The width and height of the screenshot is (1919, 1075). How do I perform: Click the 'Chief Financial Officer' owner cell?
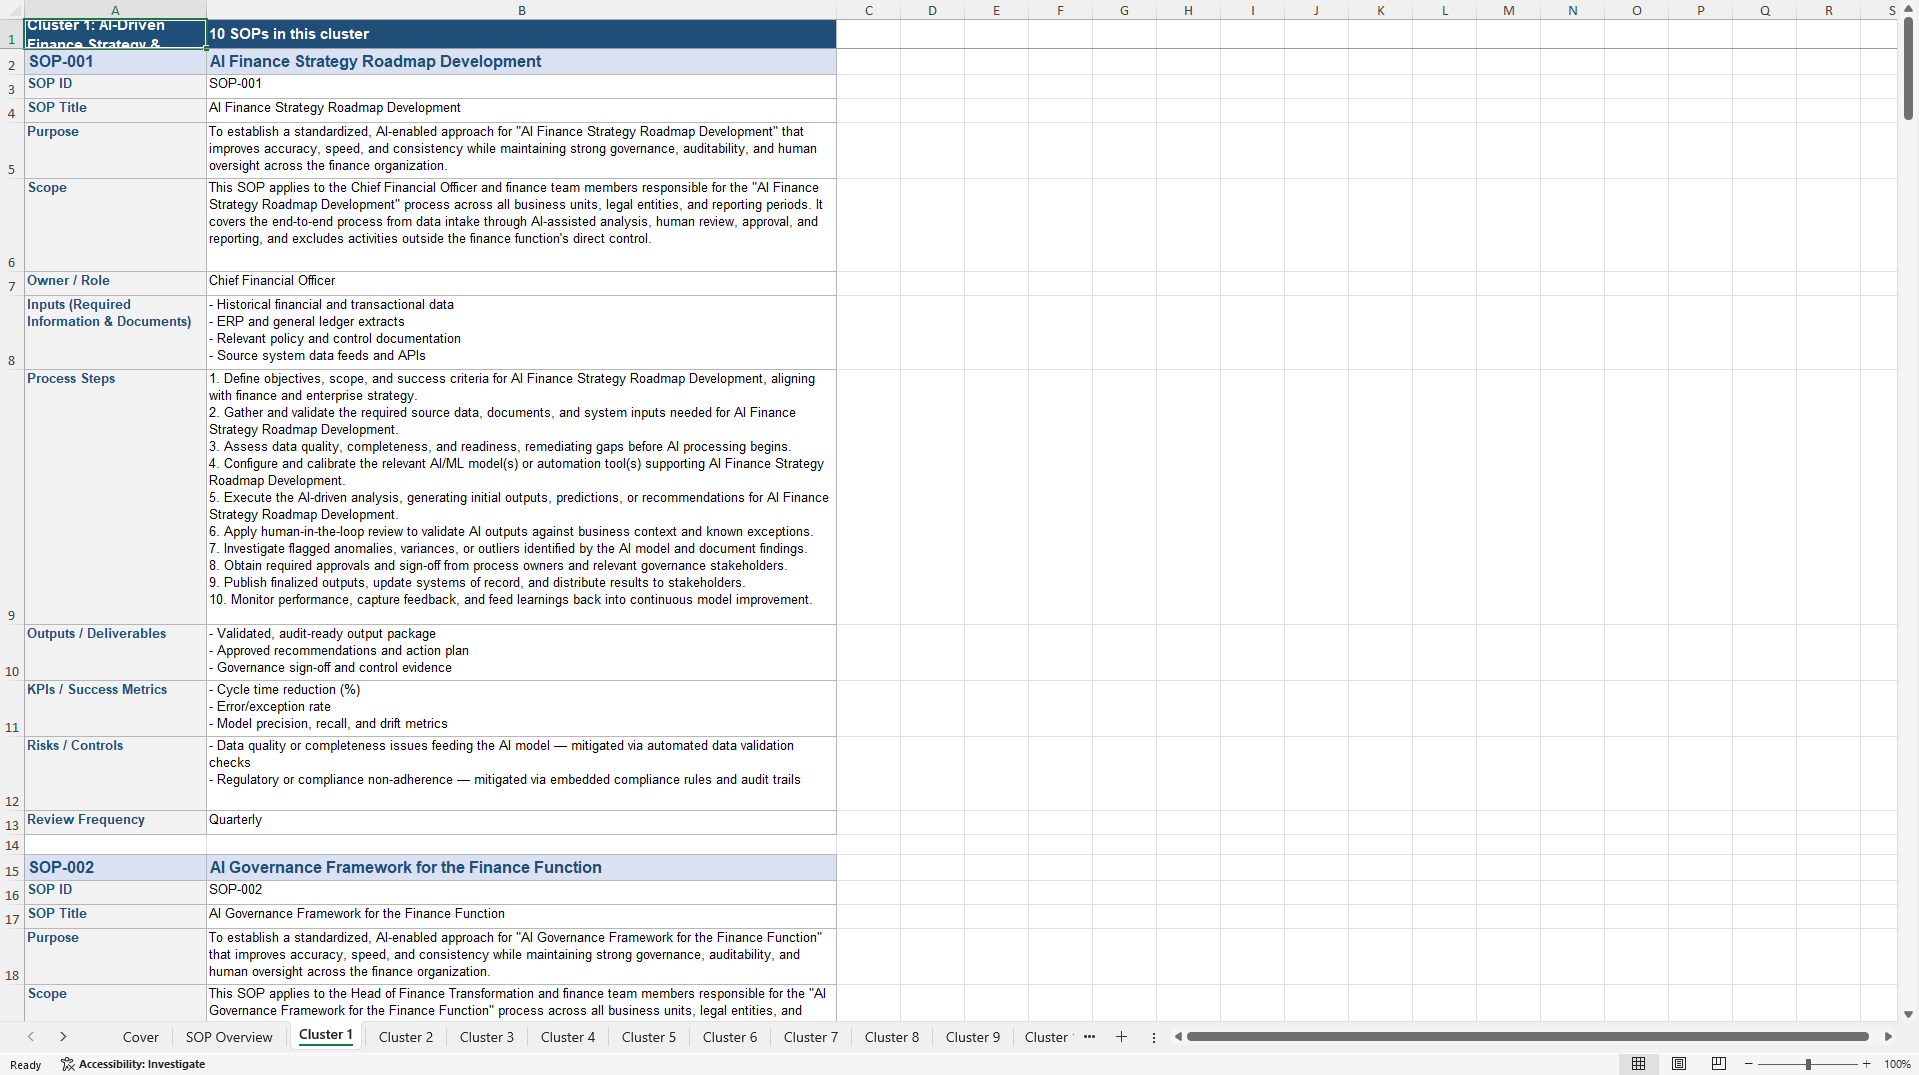[521, 283]
